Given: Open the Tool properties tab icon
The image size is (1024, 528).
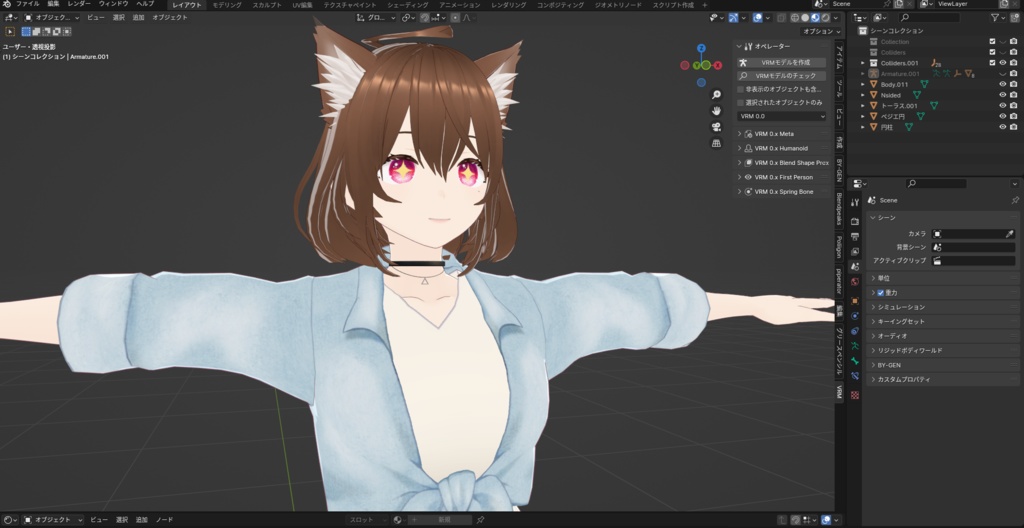Looking at the screenshot, I should (855, 203).
